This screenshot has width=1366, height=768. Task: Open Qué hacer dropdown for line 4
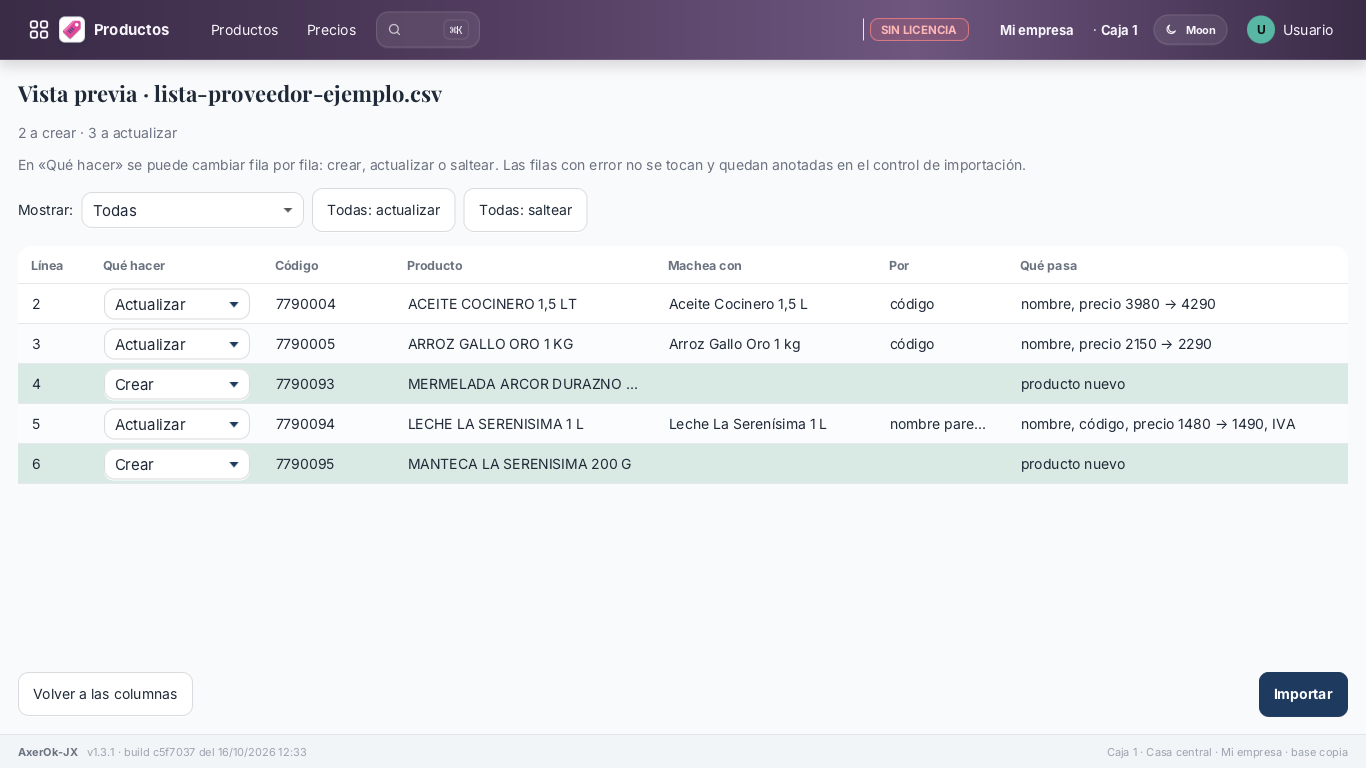point(177,384)
